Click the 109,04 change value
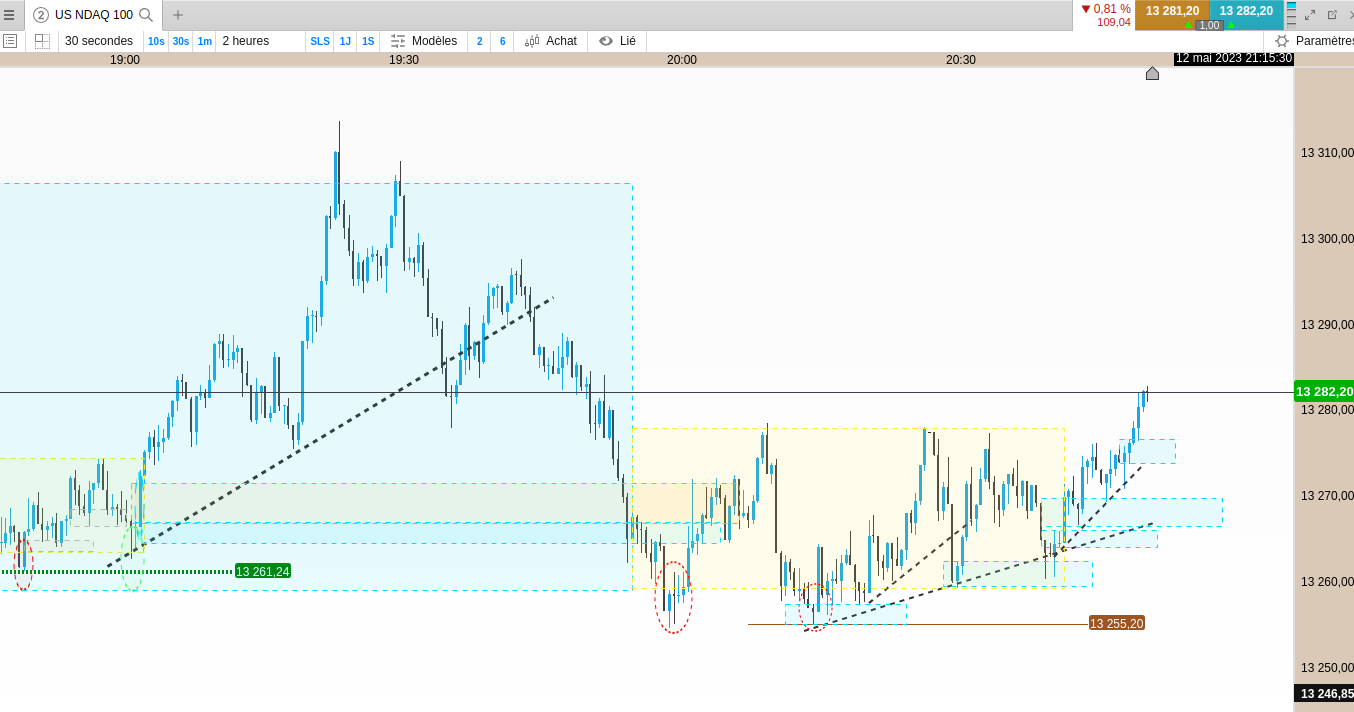Viewport: 1354px width, 712px height. (1114, 22)
